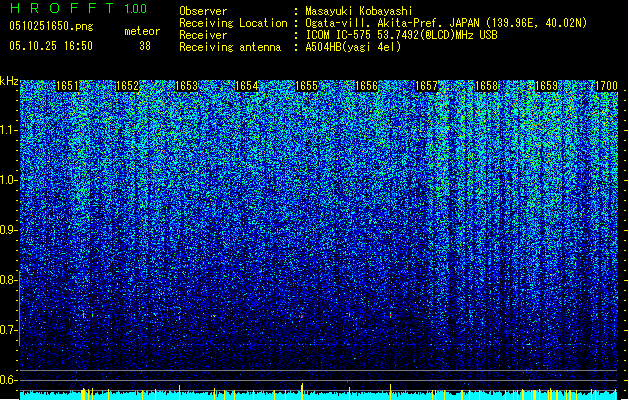629x400 pixels.
Task: Click the 1654 time marker
Action: click(x=246, y=86)
